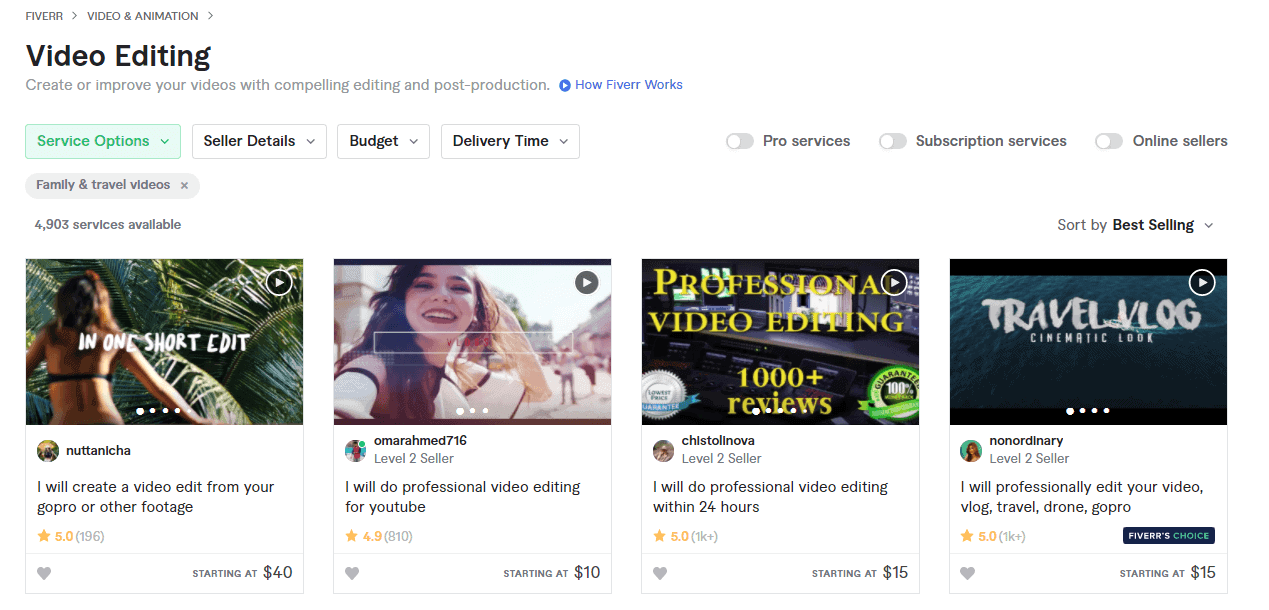Remove the Family & travel videos filter tag
Viewport: 1269px width, 610px height.
click(184, 185)
